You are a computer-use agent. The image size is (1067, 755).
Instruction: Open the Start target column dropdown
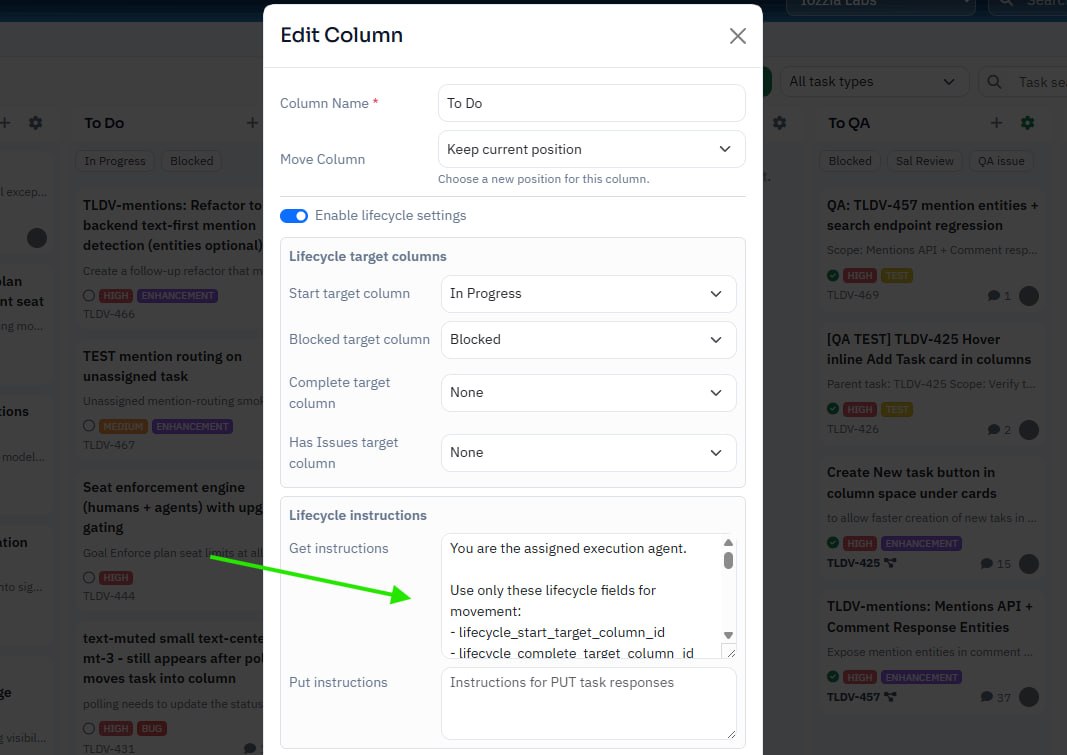pyautogui.click(x=588, y=294)
